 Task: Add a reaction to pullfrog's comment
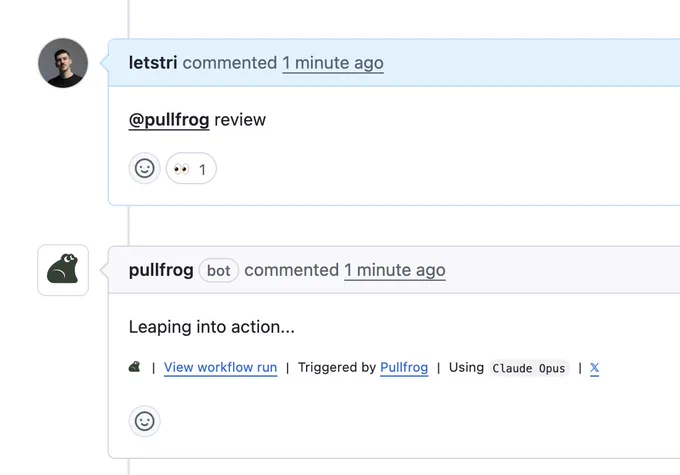pos(144,421)
